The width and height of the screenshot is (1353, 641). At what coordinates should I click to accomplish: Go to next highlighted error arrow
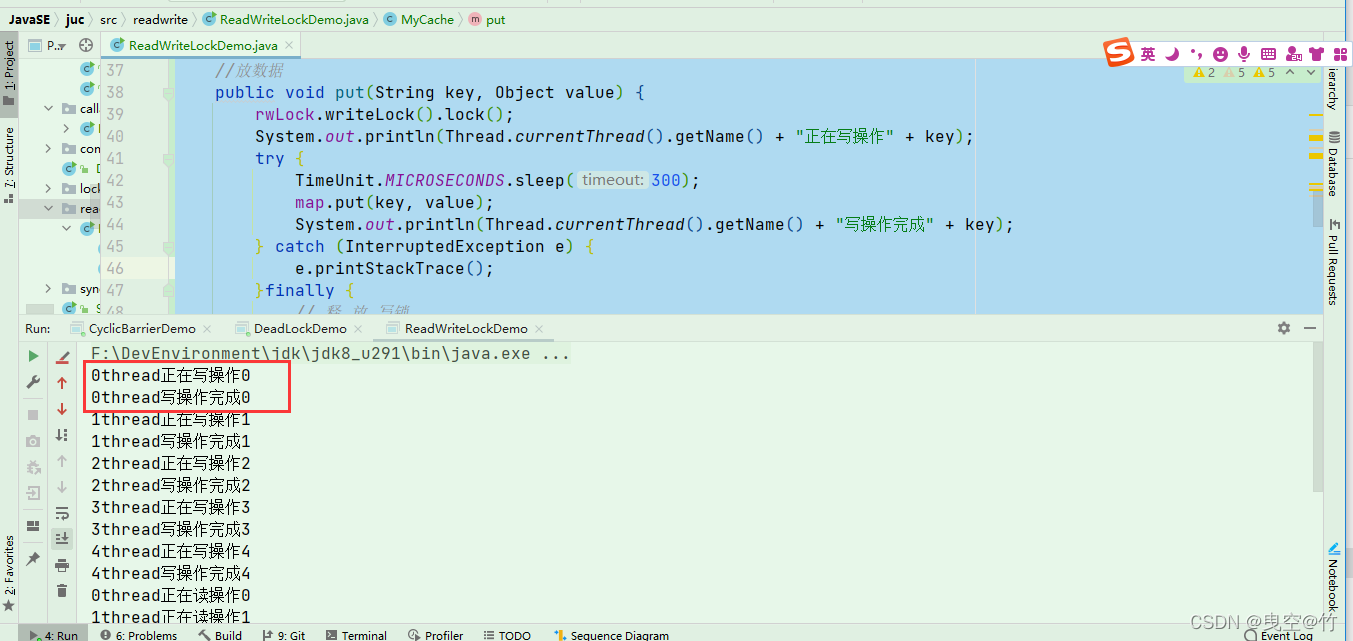[x=1309, y=72]
